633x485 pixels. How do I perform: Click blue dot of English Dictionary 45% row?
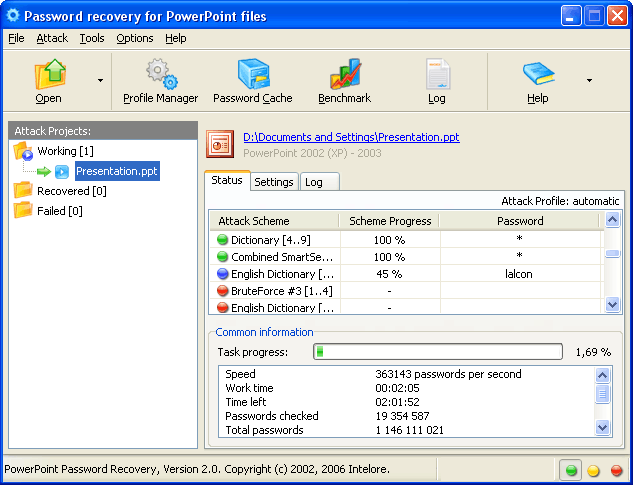pyautogui.click(x=222, y=274)
